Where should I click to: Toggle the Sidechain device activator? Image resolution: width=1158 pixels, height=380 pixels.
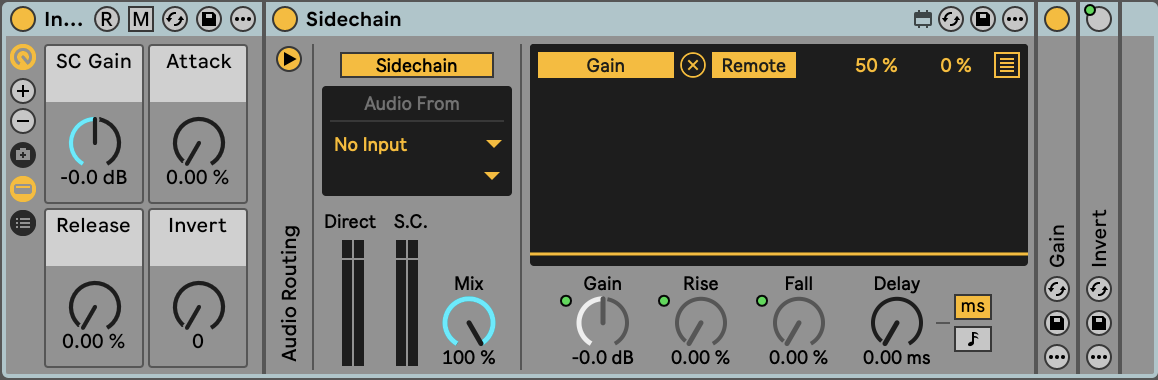[285, 20]
